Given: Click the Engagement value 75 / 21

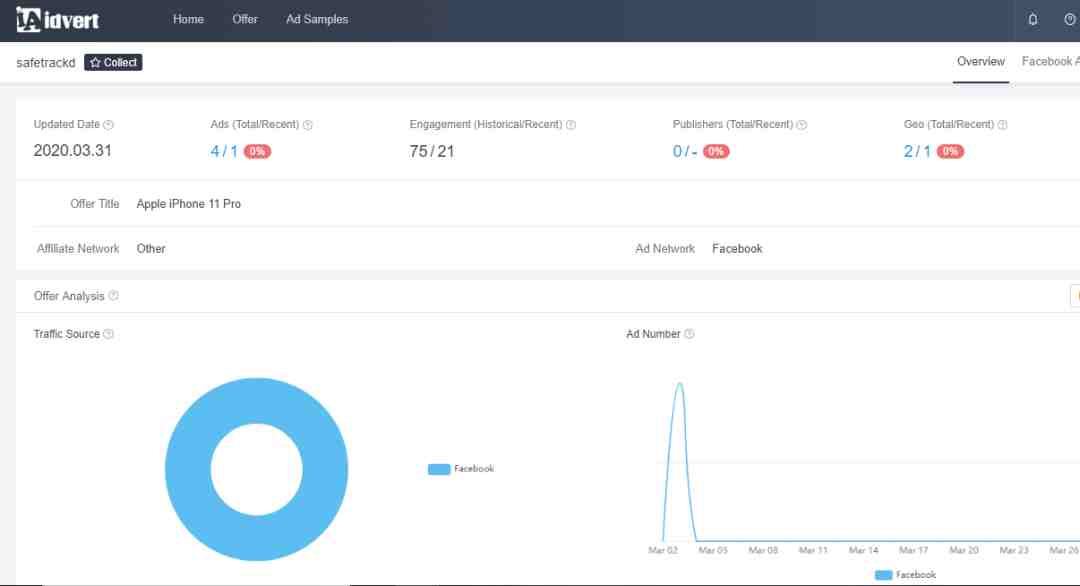Looking at the screenshot, I should pos(432,151).
